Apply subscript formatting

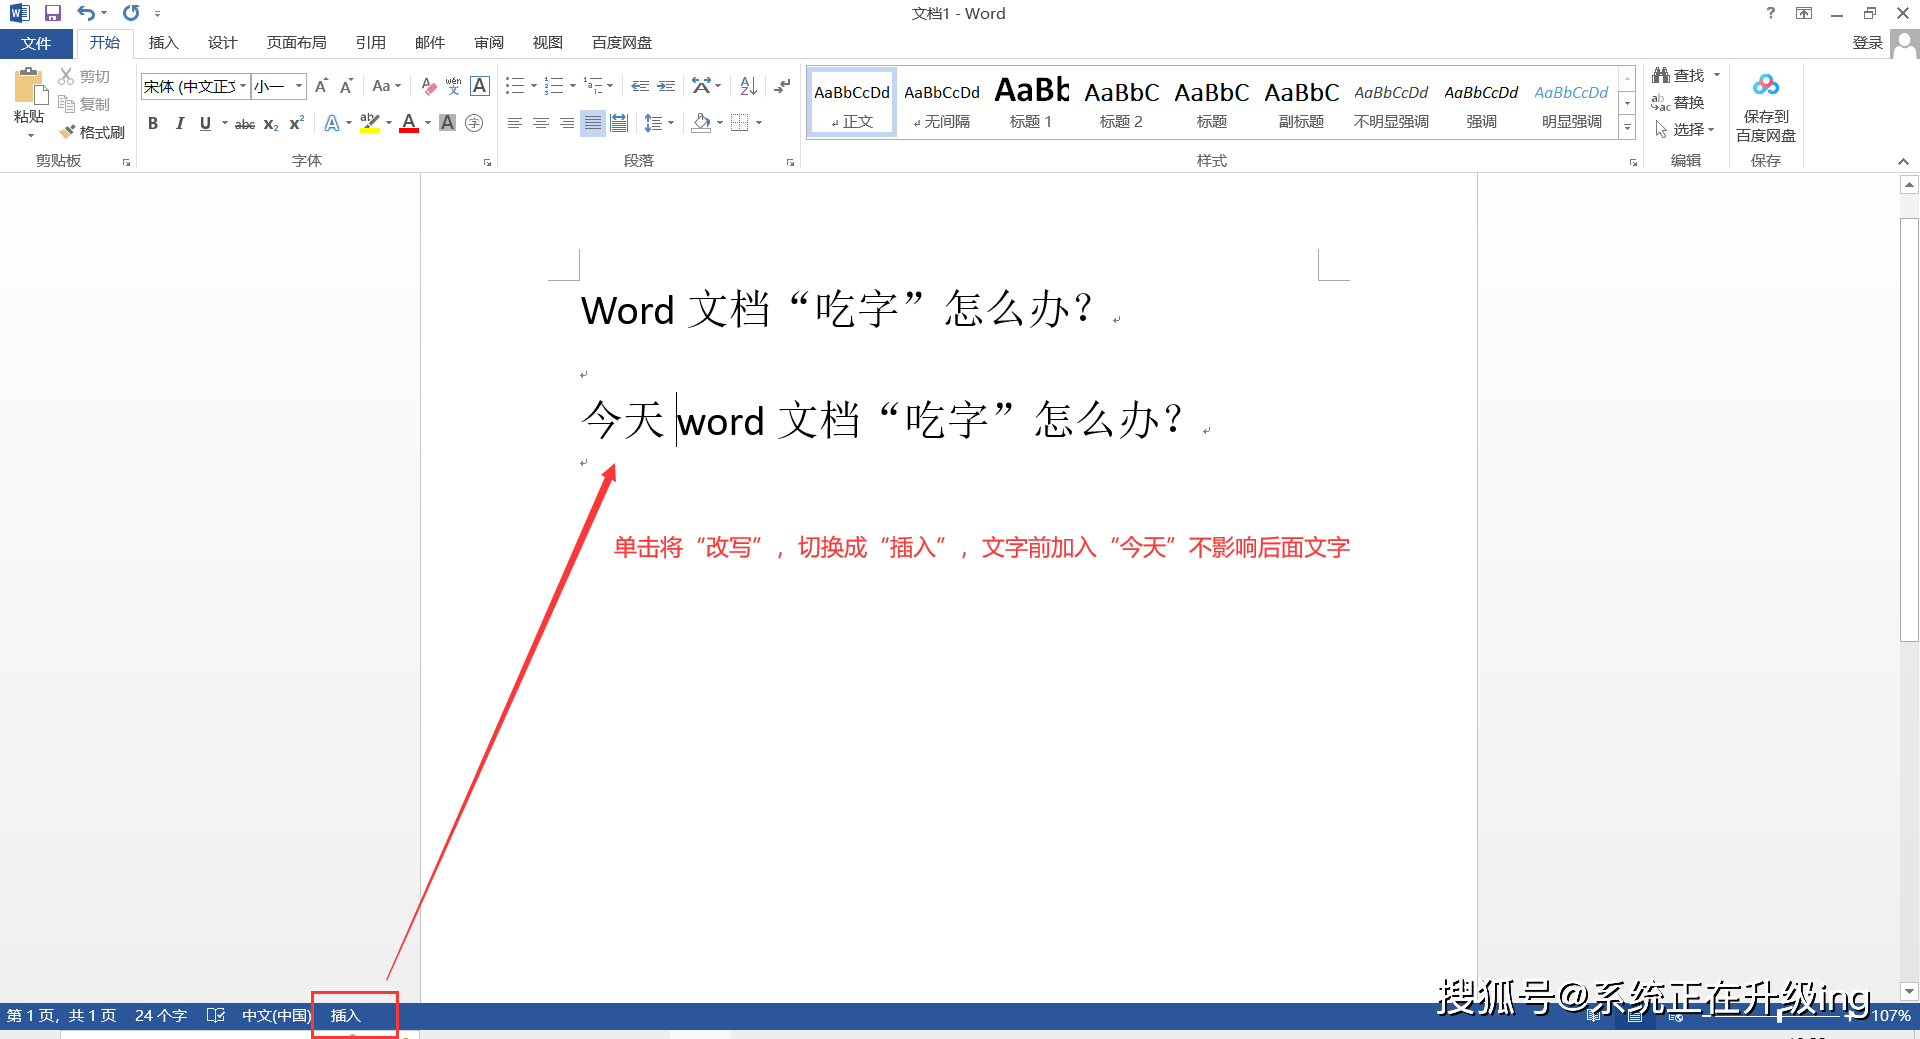click(x=269, y=123)
